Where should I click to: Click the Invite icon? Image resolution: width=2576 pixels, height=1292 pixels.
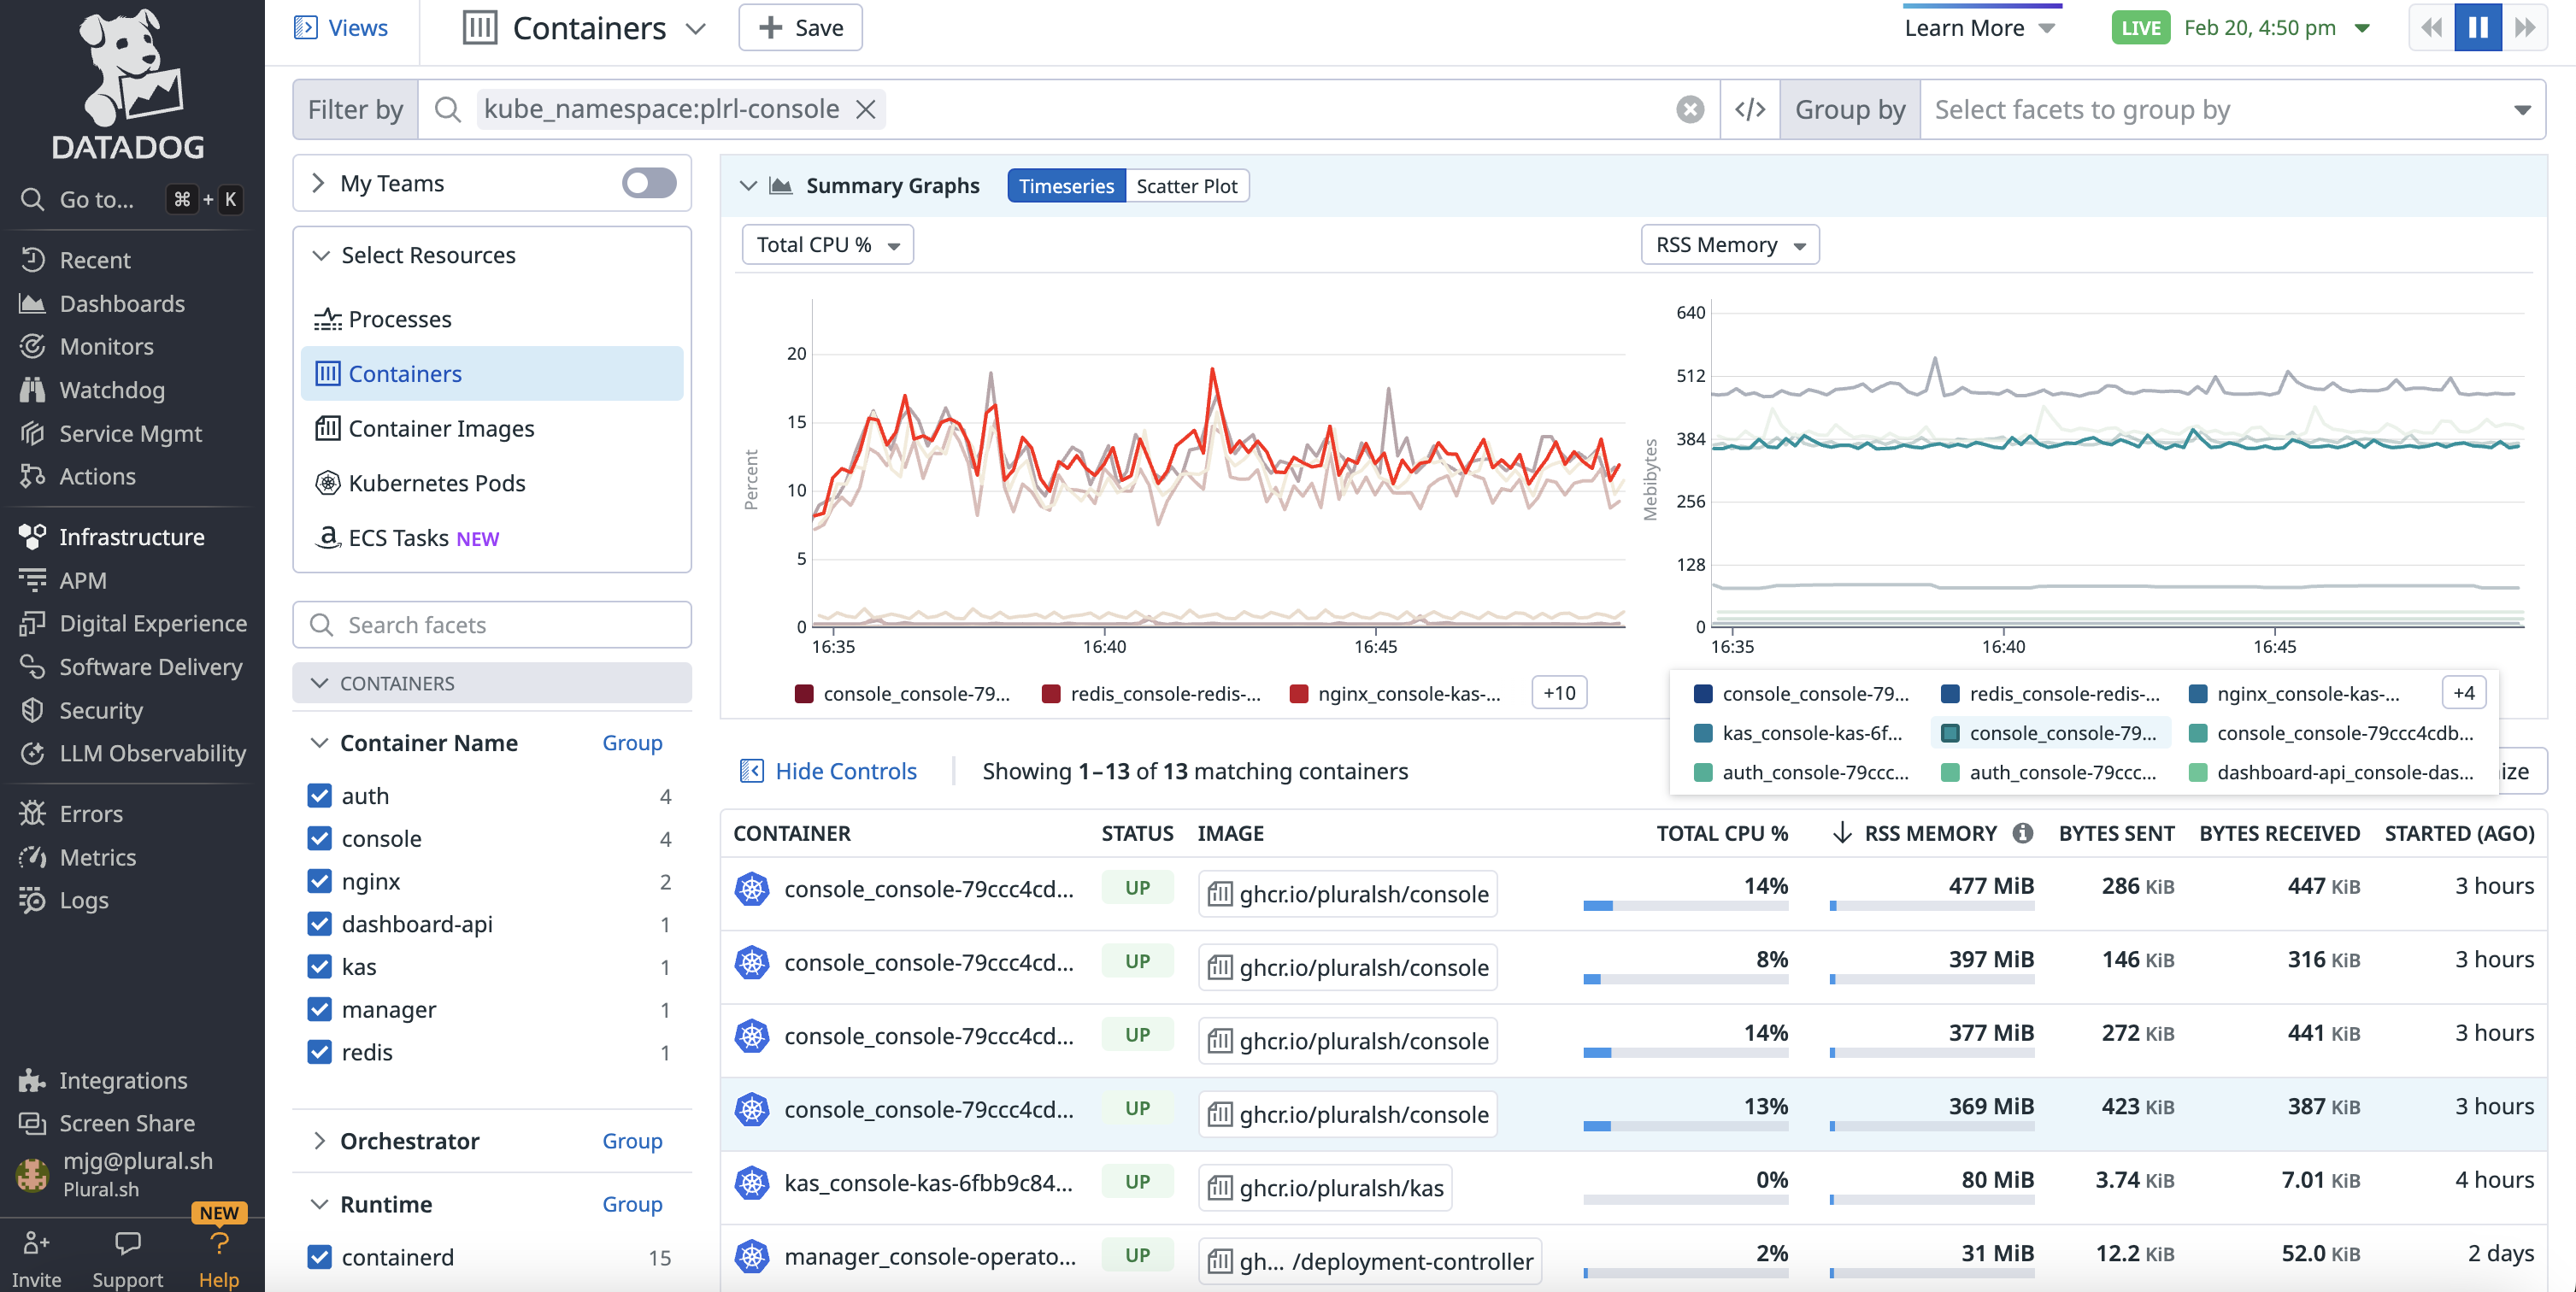click(36, 1243)
